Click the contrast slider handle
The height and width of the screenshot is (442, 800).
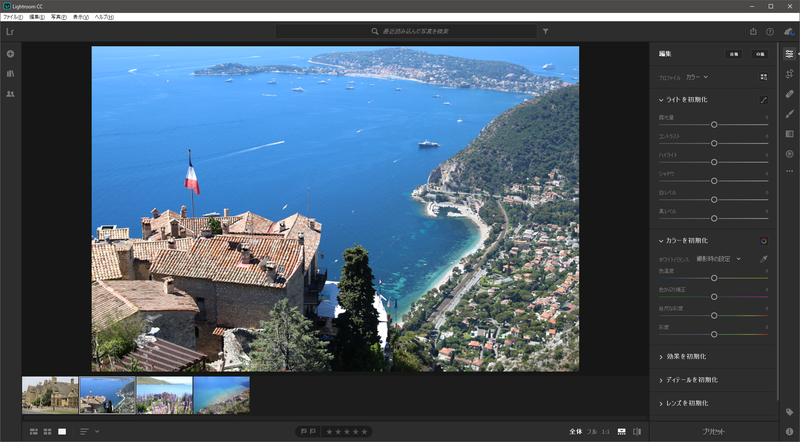(714, 143)
